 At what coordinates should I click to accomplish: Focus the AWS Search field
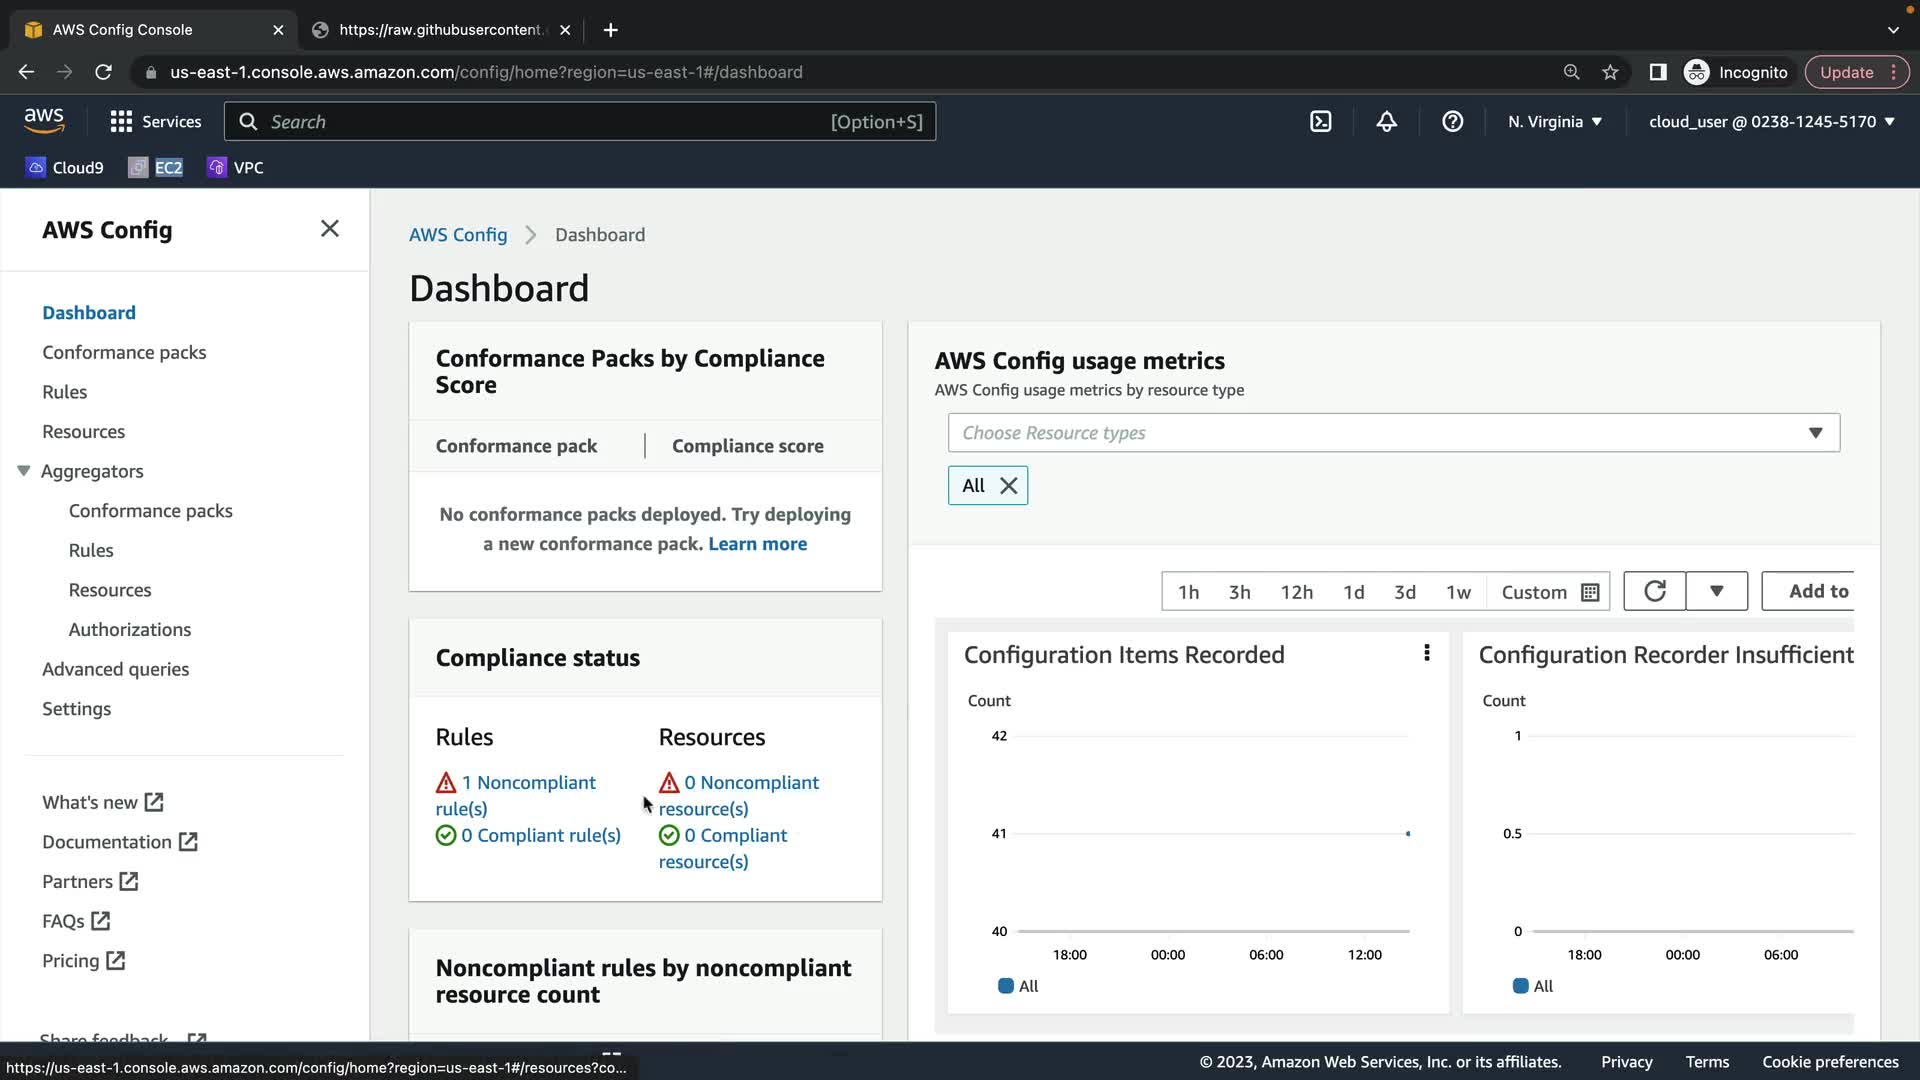click(x=580, y=121)
